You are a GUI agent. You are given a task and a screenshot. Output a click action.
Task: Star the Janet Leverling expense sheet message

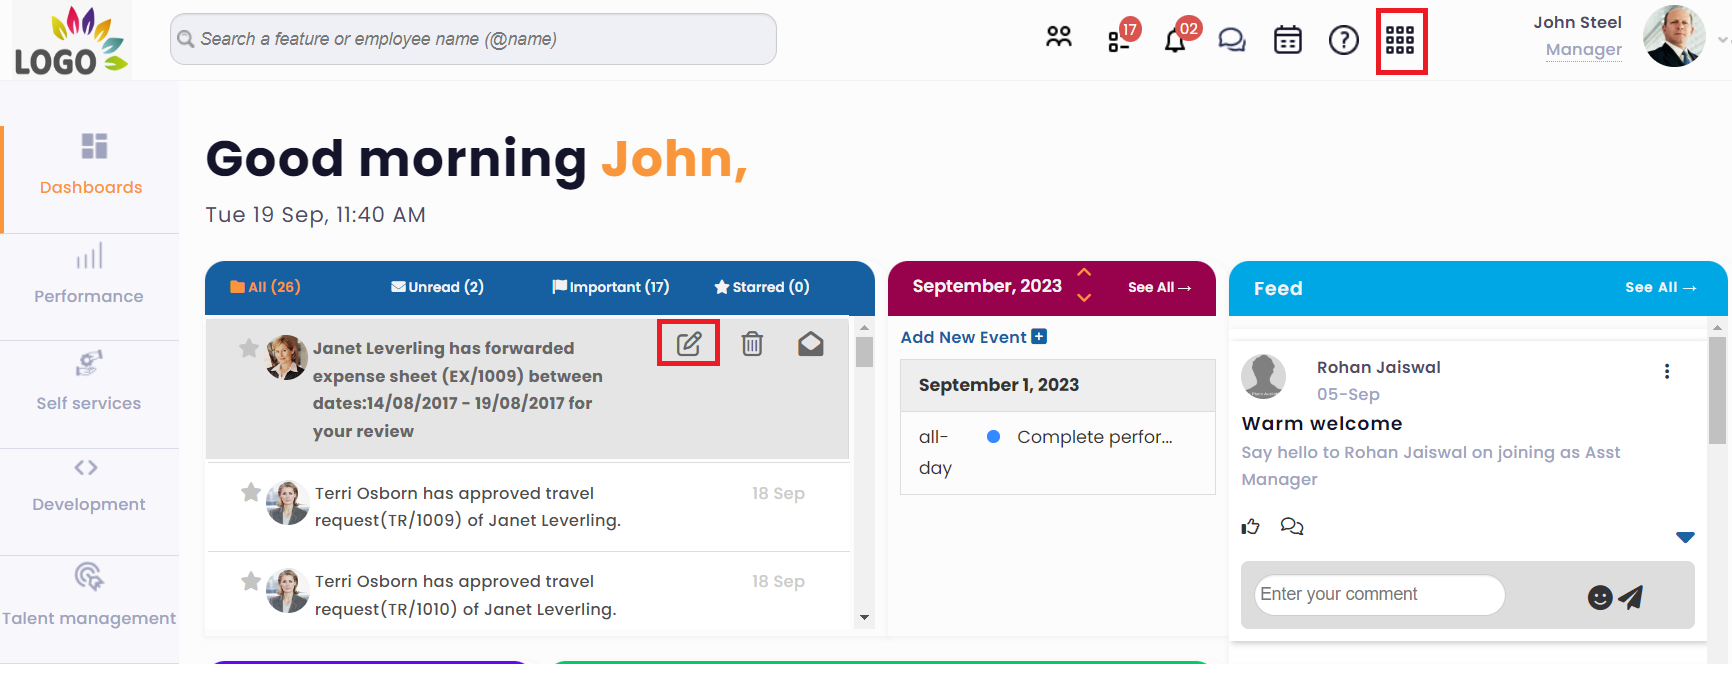[249, 348]
